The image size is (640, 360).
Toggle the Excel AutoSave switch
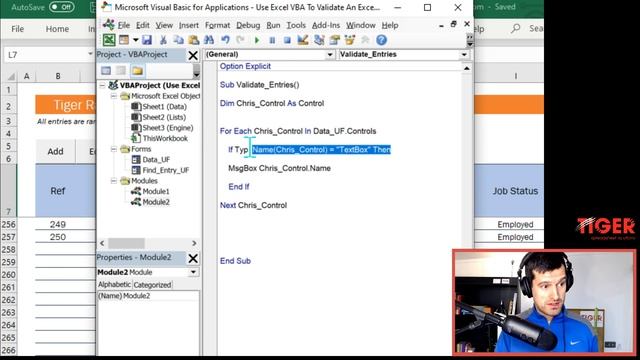(x=61, y=7)
